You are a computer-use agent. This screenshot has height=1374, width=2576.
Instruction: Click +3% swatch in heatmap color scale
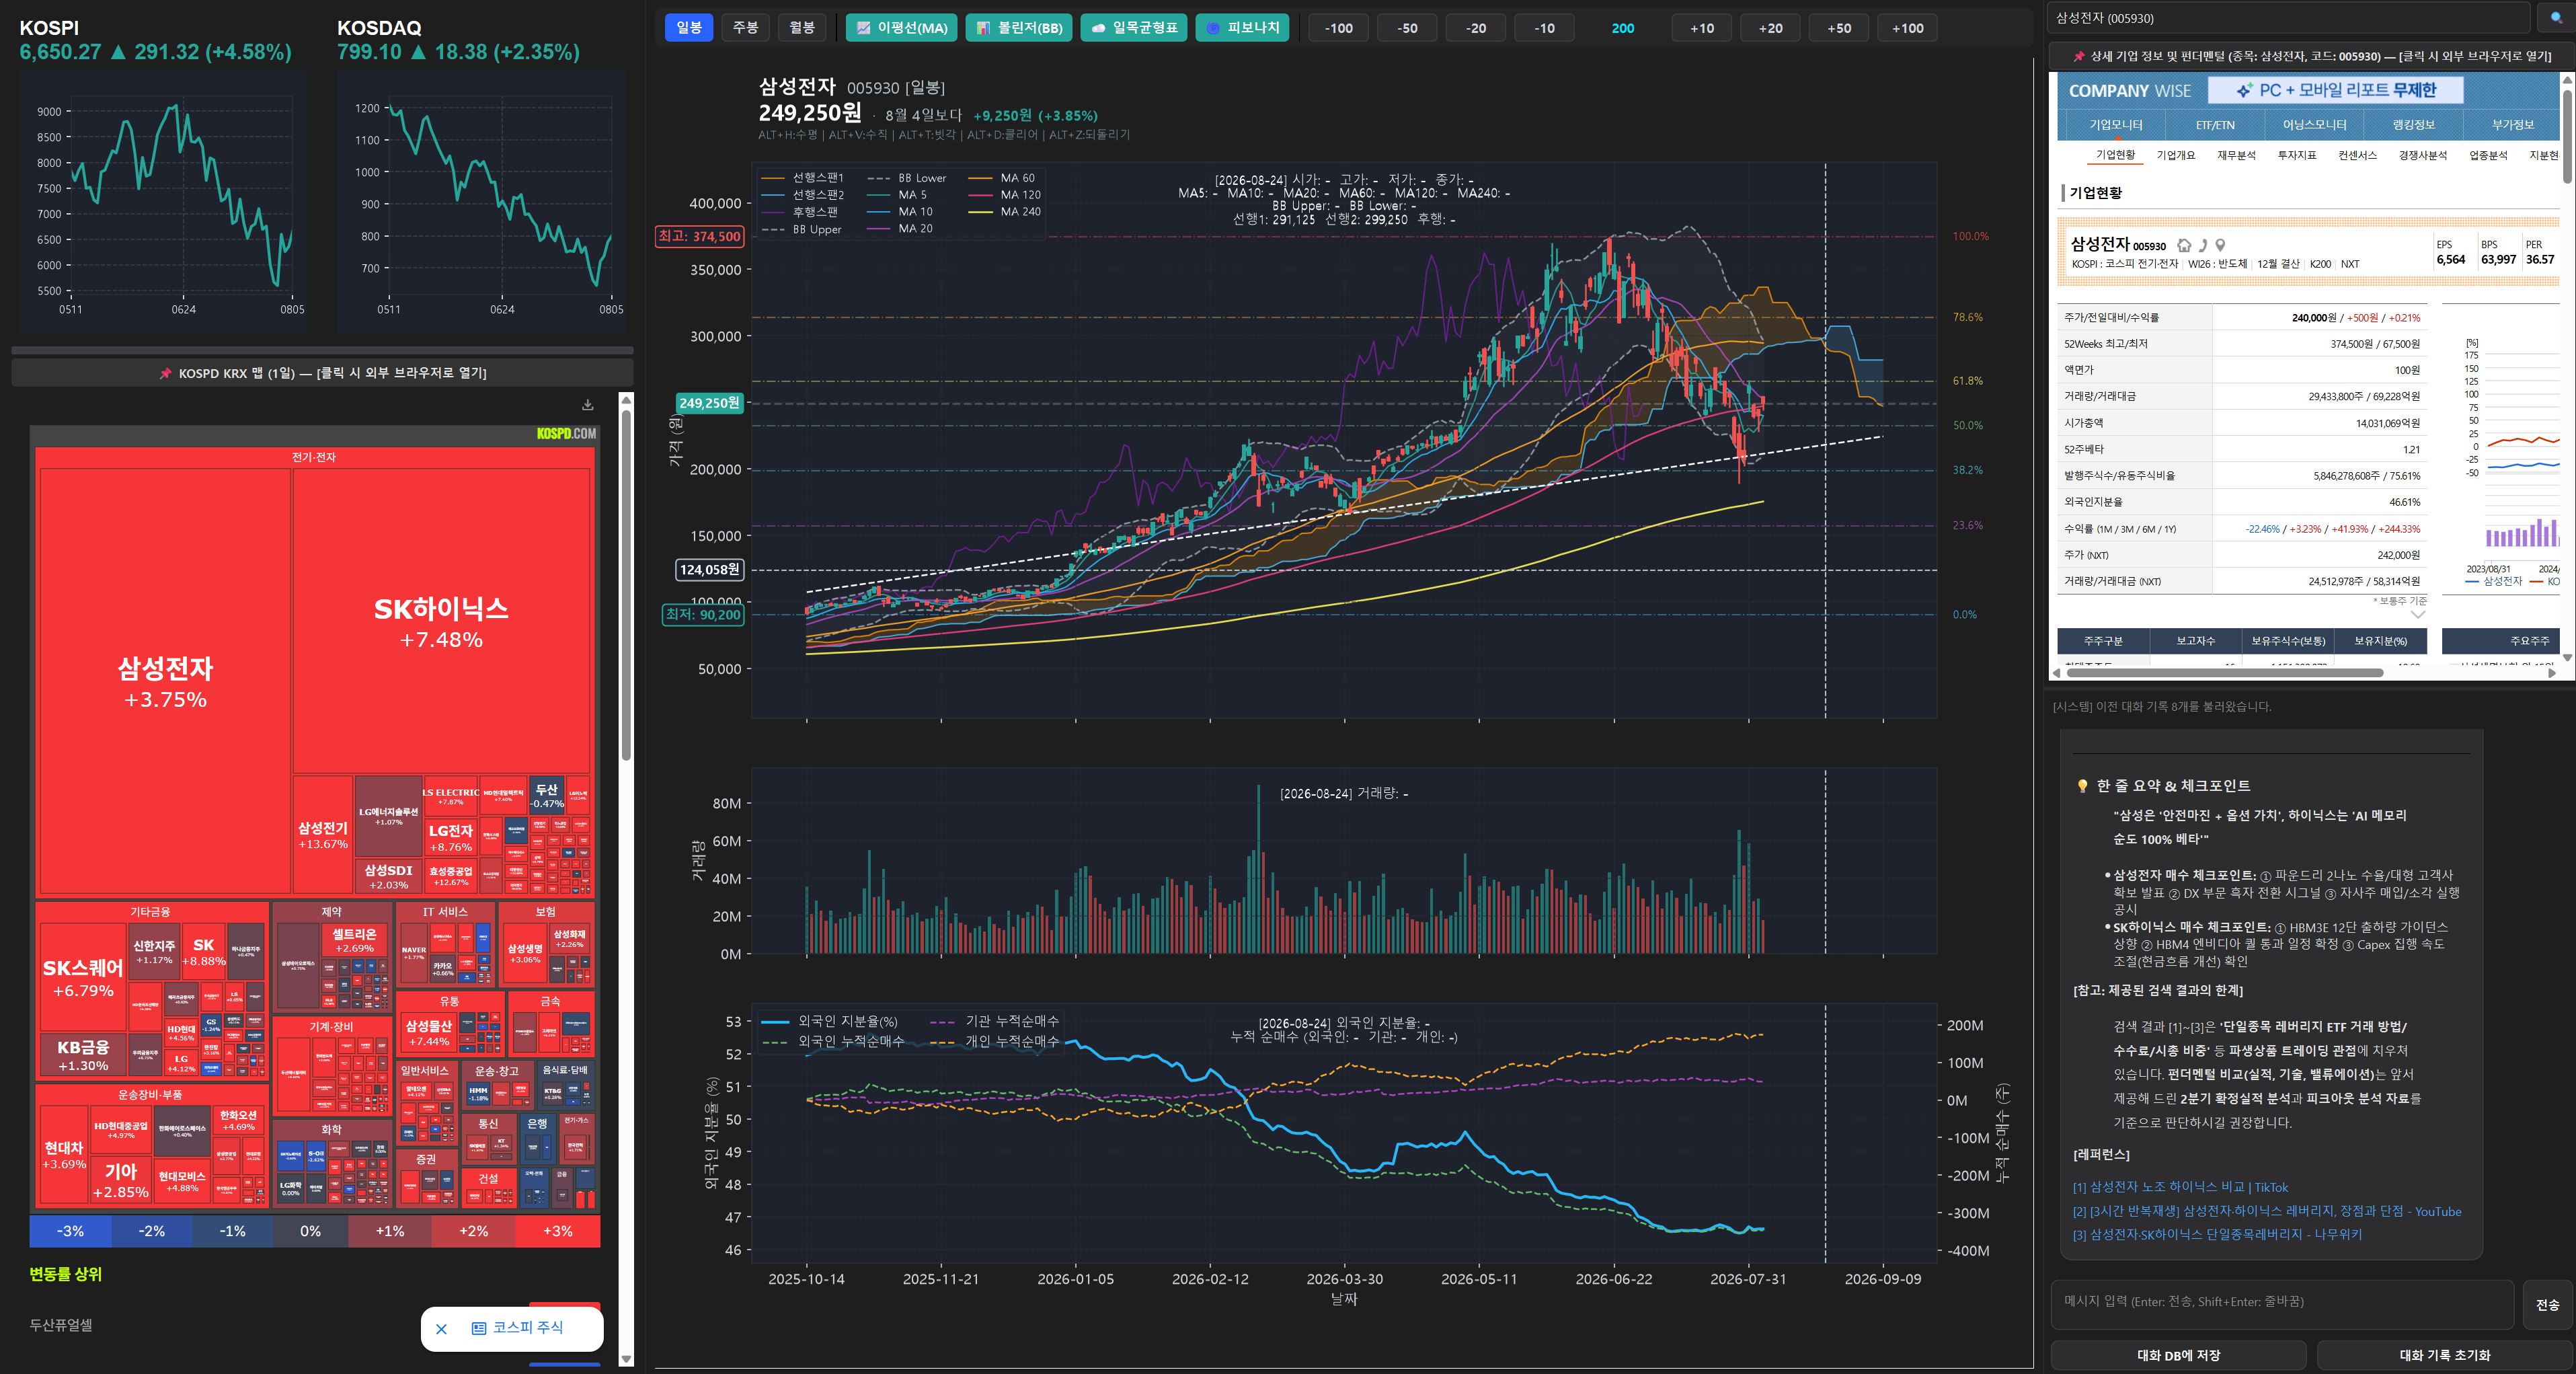[558, 1231]
